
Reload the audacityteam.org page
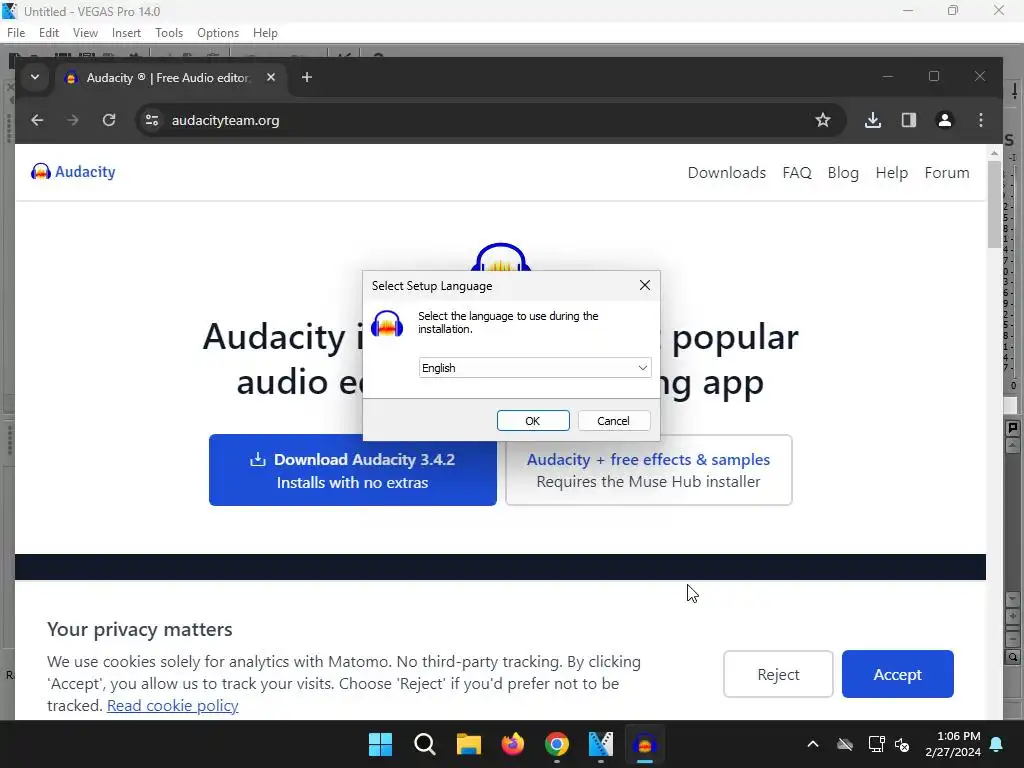click(x=109, y=120)
